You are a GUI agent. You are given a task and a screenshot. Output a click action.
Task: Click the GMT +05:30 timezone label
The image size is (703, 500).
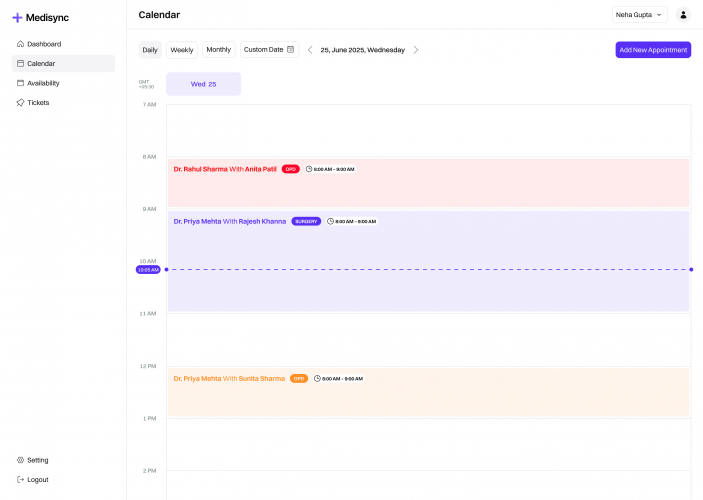pyautogui.click(x=146, y=84)
